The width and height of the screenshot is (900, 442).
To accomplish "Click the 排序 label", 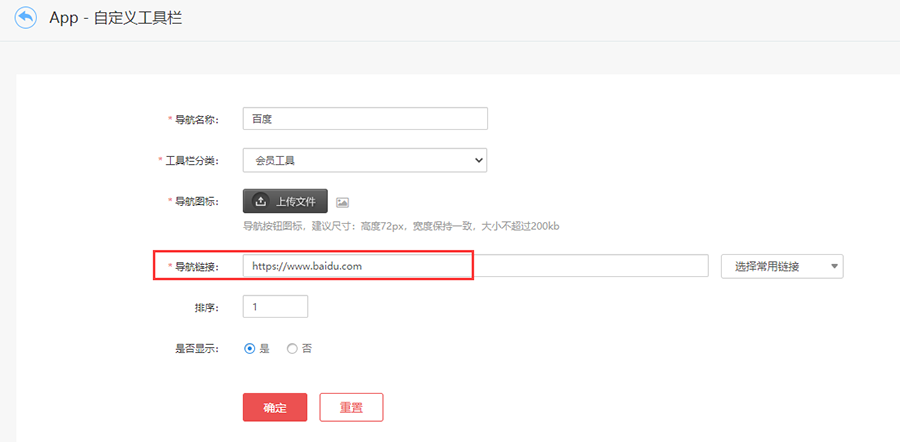I will pos(207,307).
